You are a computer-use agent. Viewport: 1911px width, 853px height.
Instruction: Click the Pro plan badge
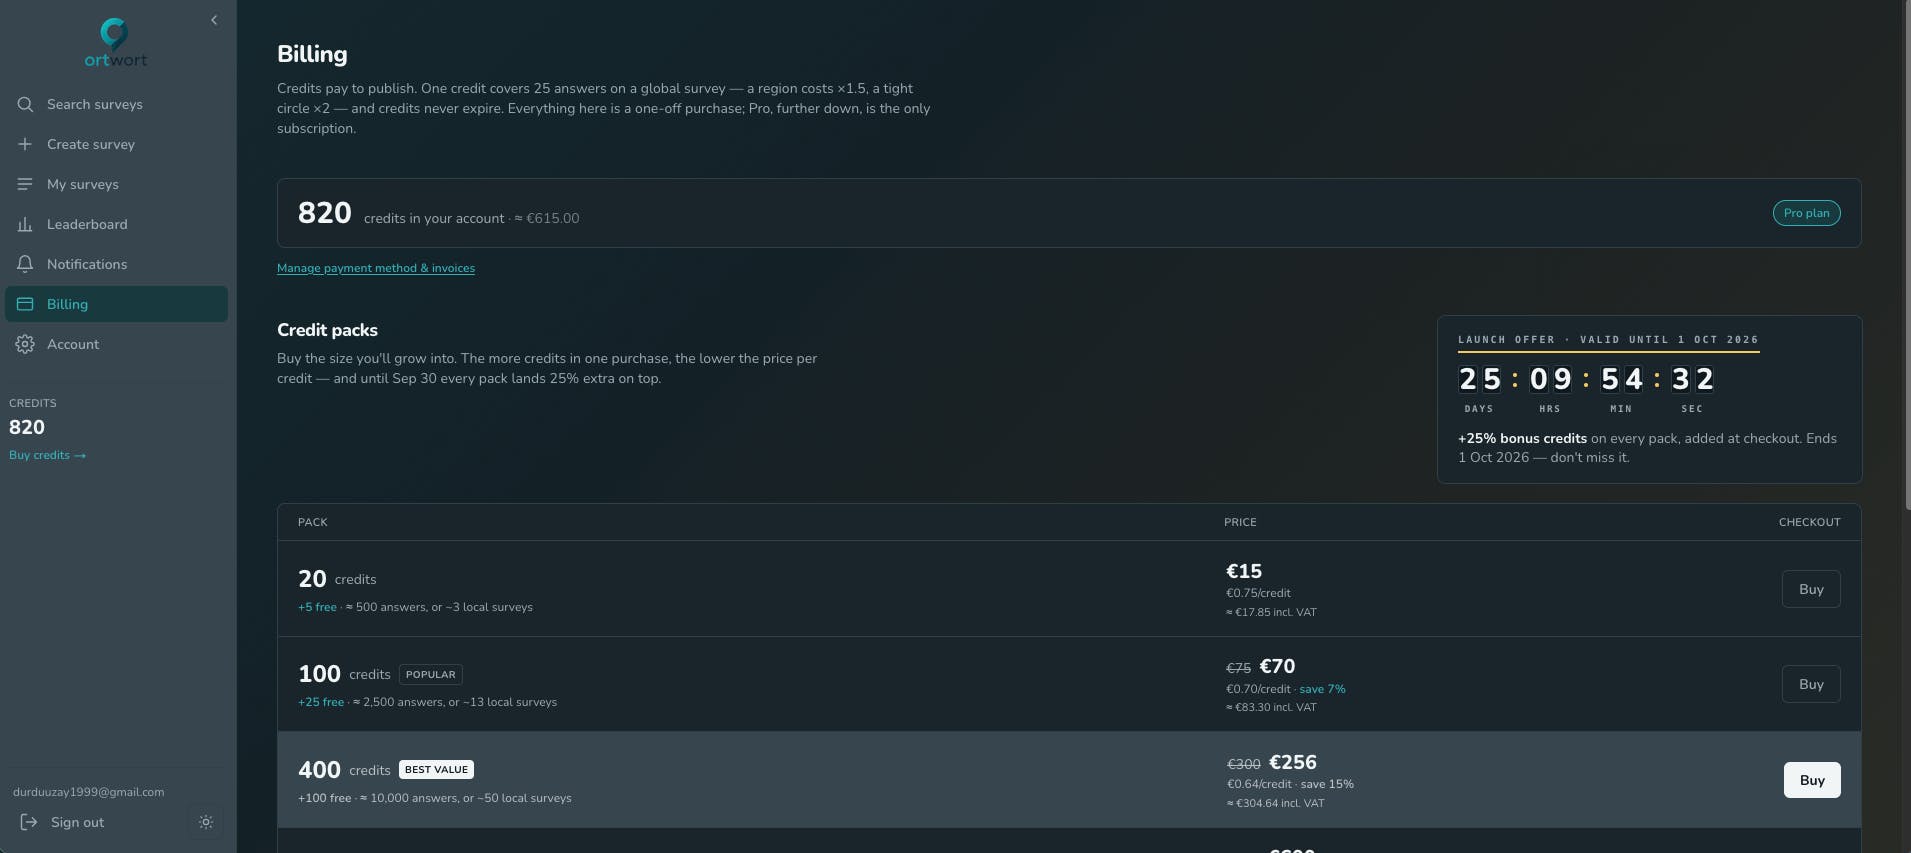pos(1806,213)
